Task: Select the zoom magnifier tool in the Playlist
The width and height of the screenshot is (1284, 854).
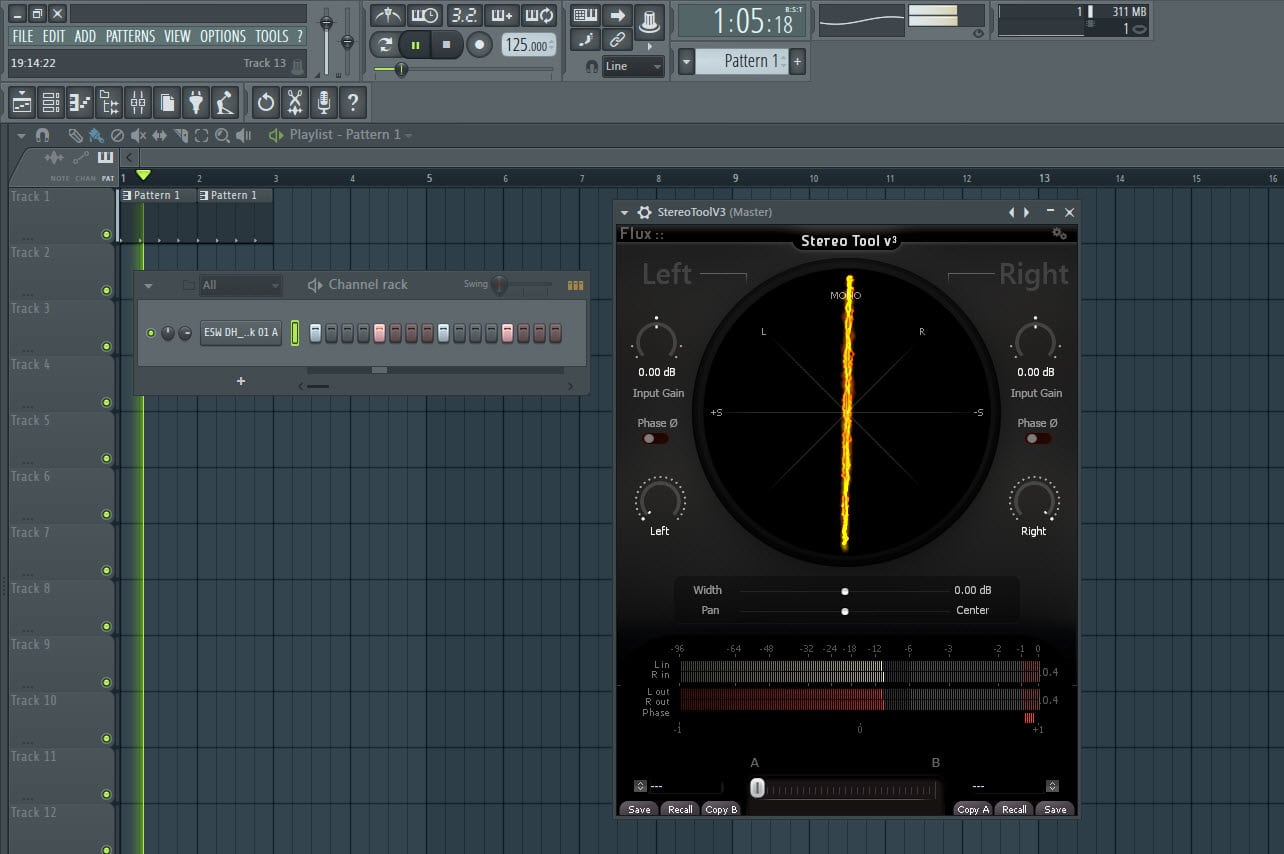Action: coord(222,134)
